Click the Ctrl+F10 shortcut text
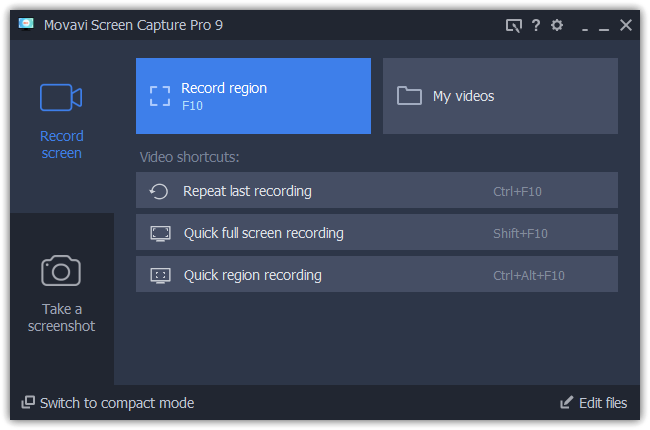Viewport: 650px width, 430px height. tap(517, 192)
